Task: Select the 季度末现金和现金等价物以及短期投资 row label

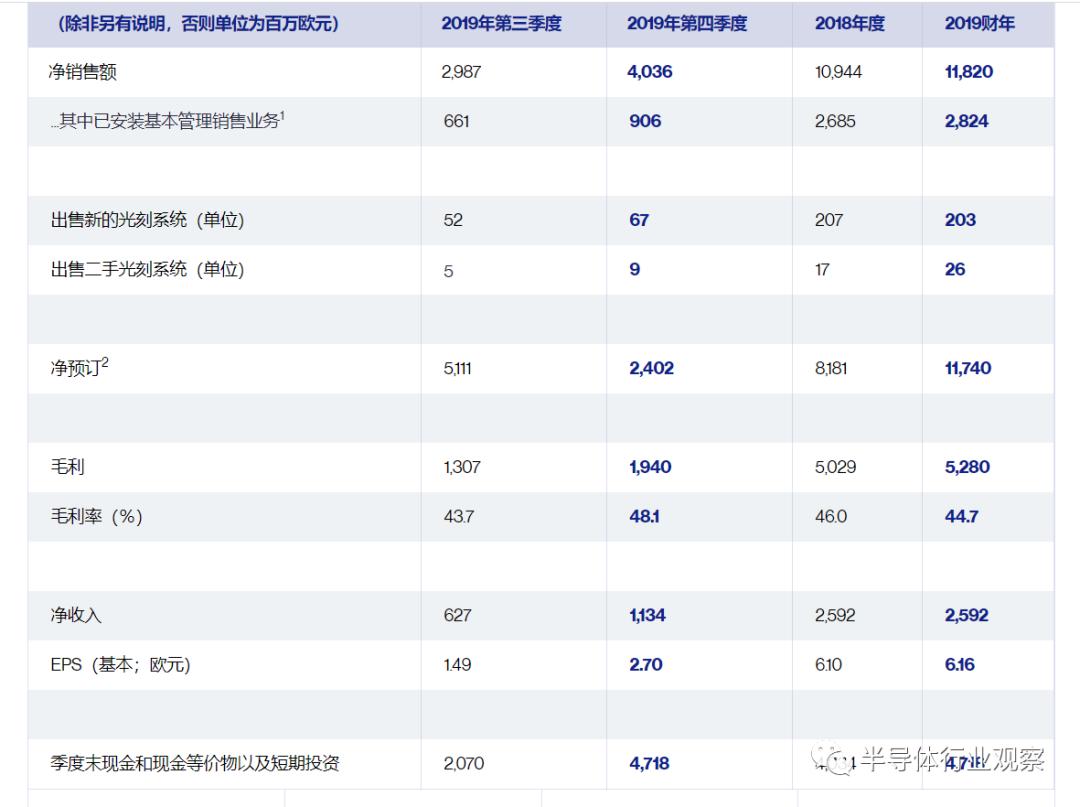Action: (x=195, y=763)
